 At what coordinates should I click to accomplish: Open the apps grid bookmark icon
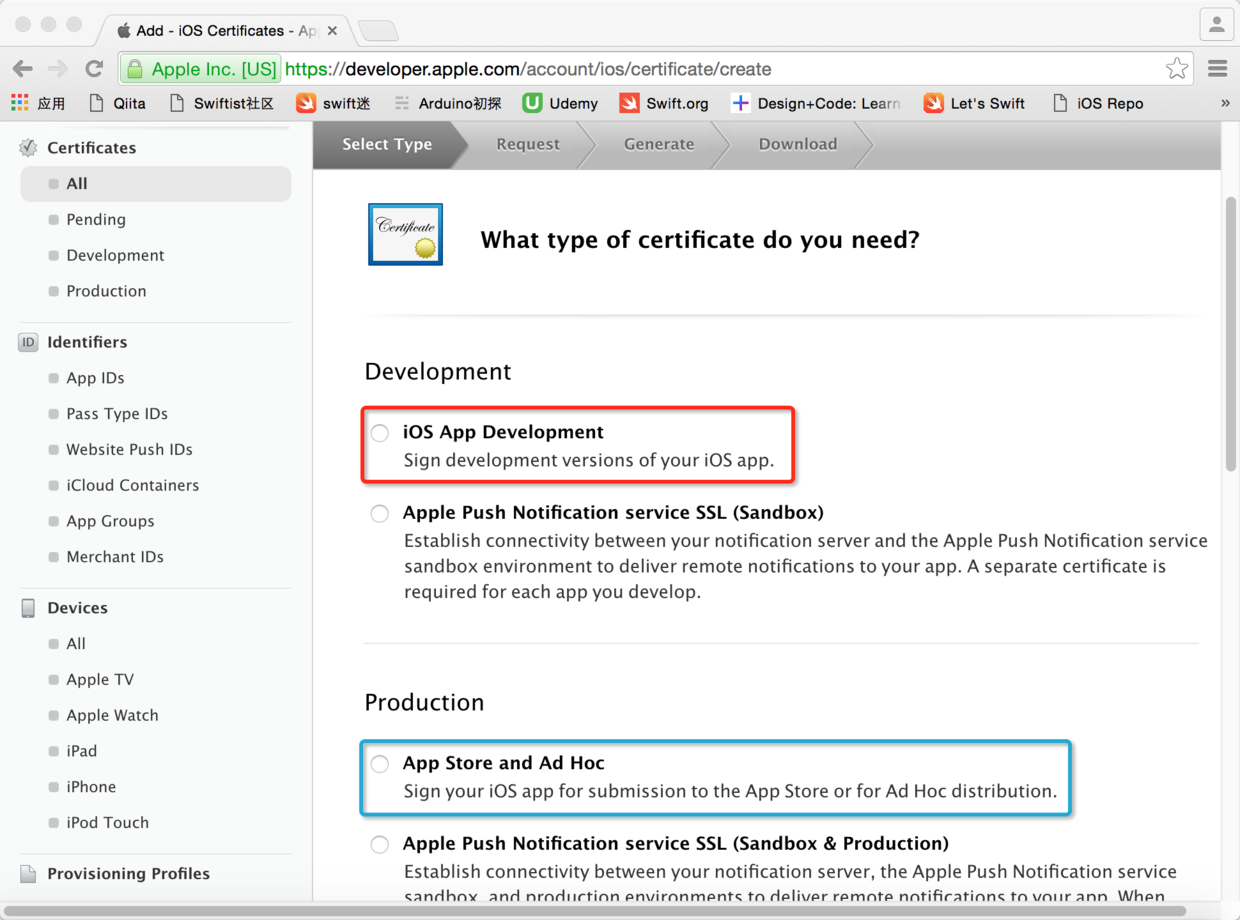(19, 103)
